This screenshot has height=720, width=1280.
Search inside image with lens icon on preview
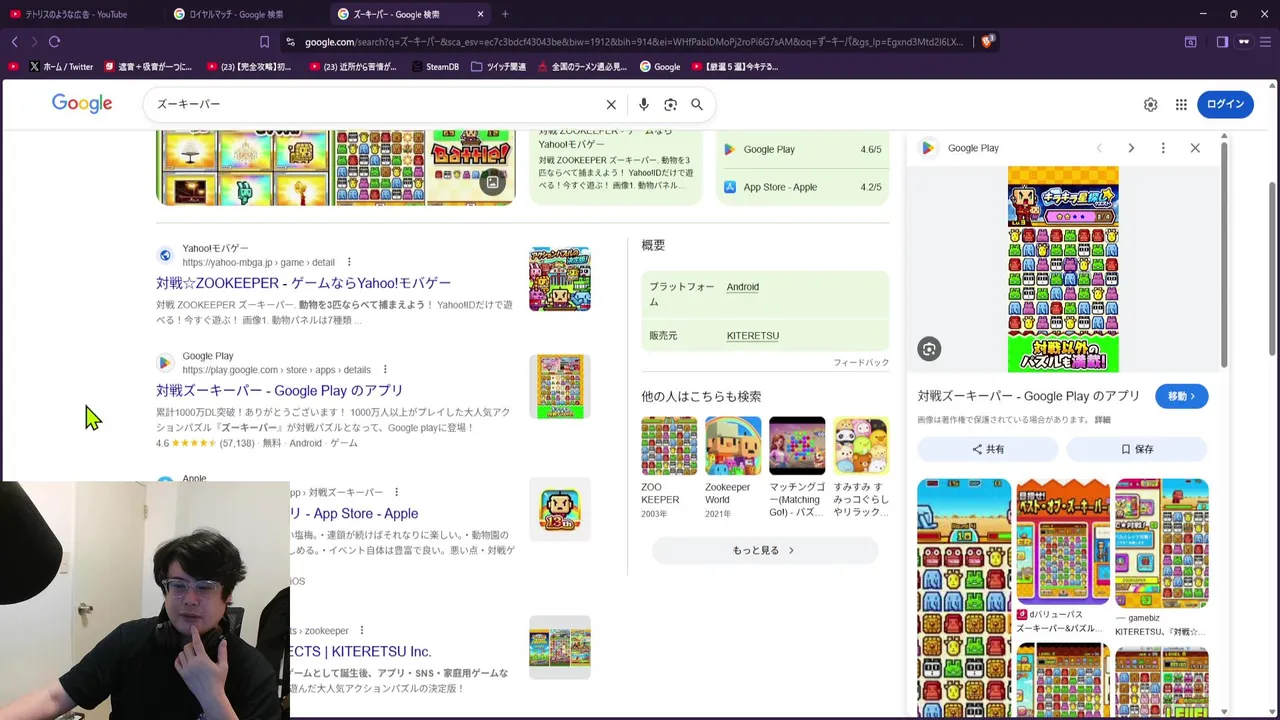929,349
